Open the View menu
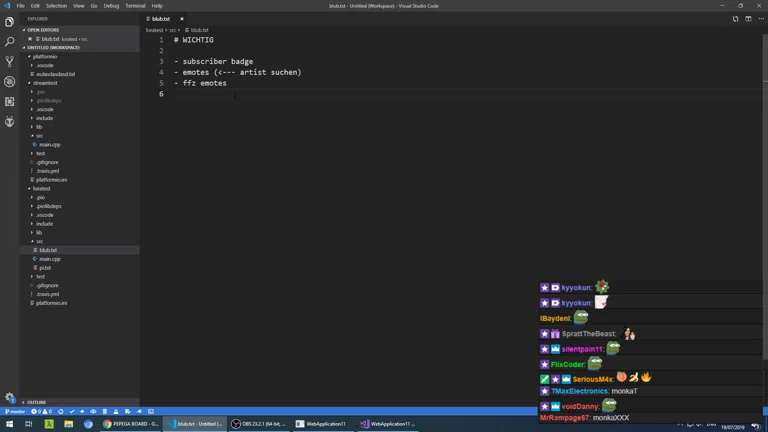The width and height of the screenshot is (768, 432). pyautogui.click(x=78, y=6)
